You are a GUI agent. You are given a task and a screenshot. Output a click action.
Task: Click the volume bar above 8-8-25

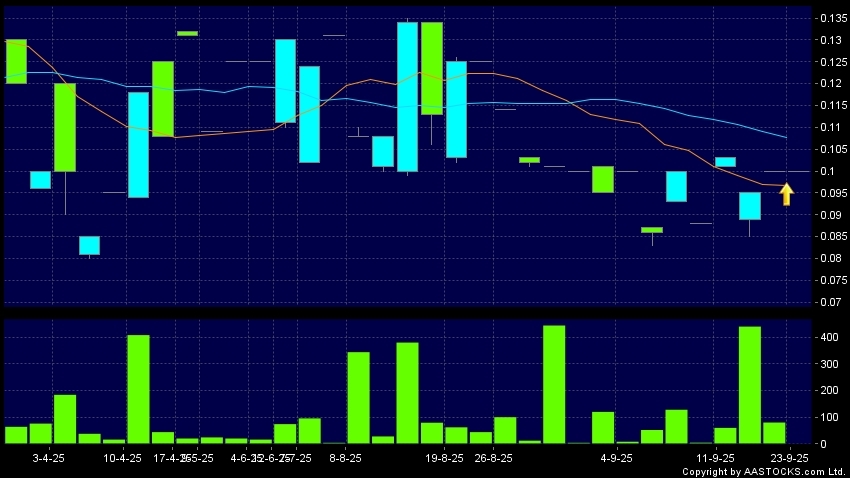pyautogui.click(x=358, y=397)
